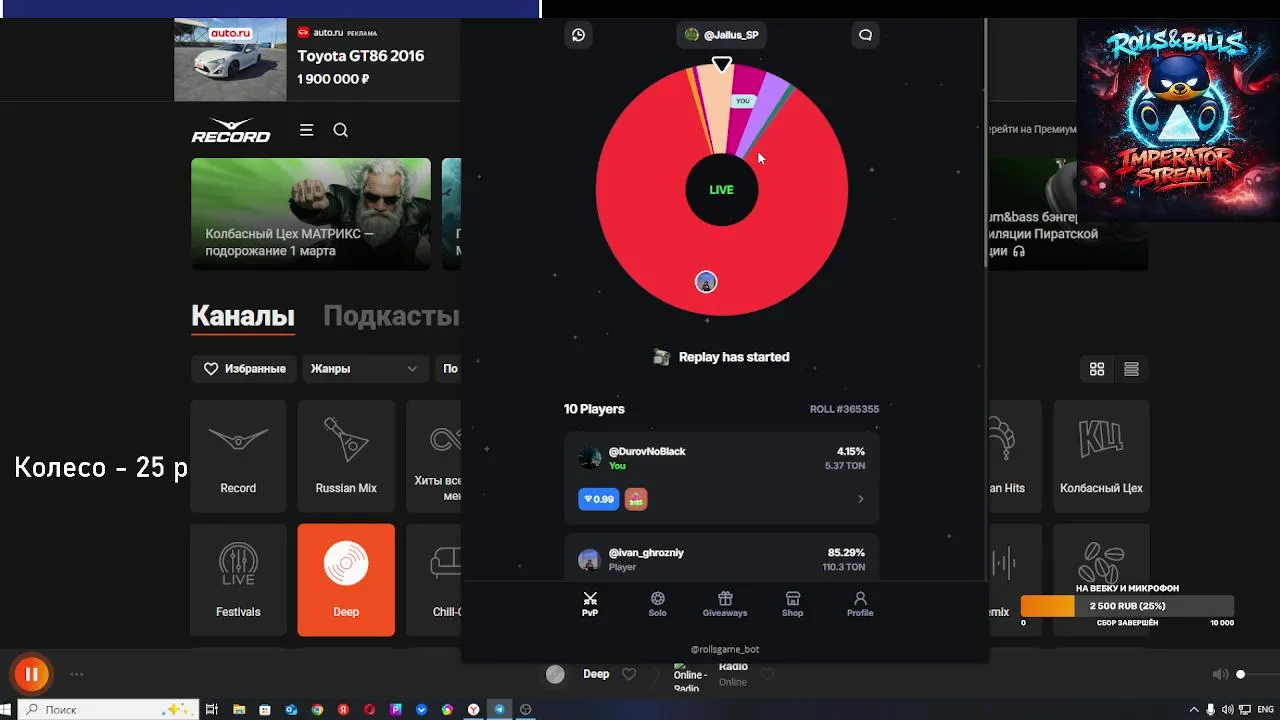Play the Festivals channel
This screenshot has width=1280, height=720.
(x=238, y=580)
